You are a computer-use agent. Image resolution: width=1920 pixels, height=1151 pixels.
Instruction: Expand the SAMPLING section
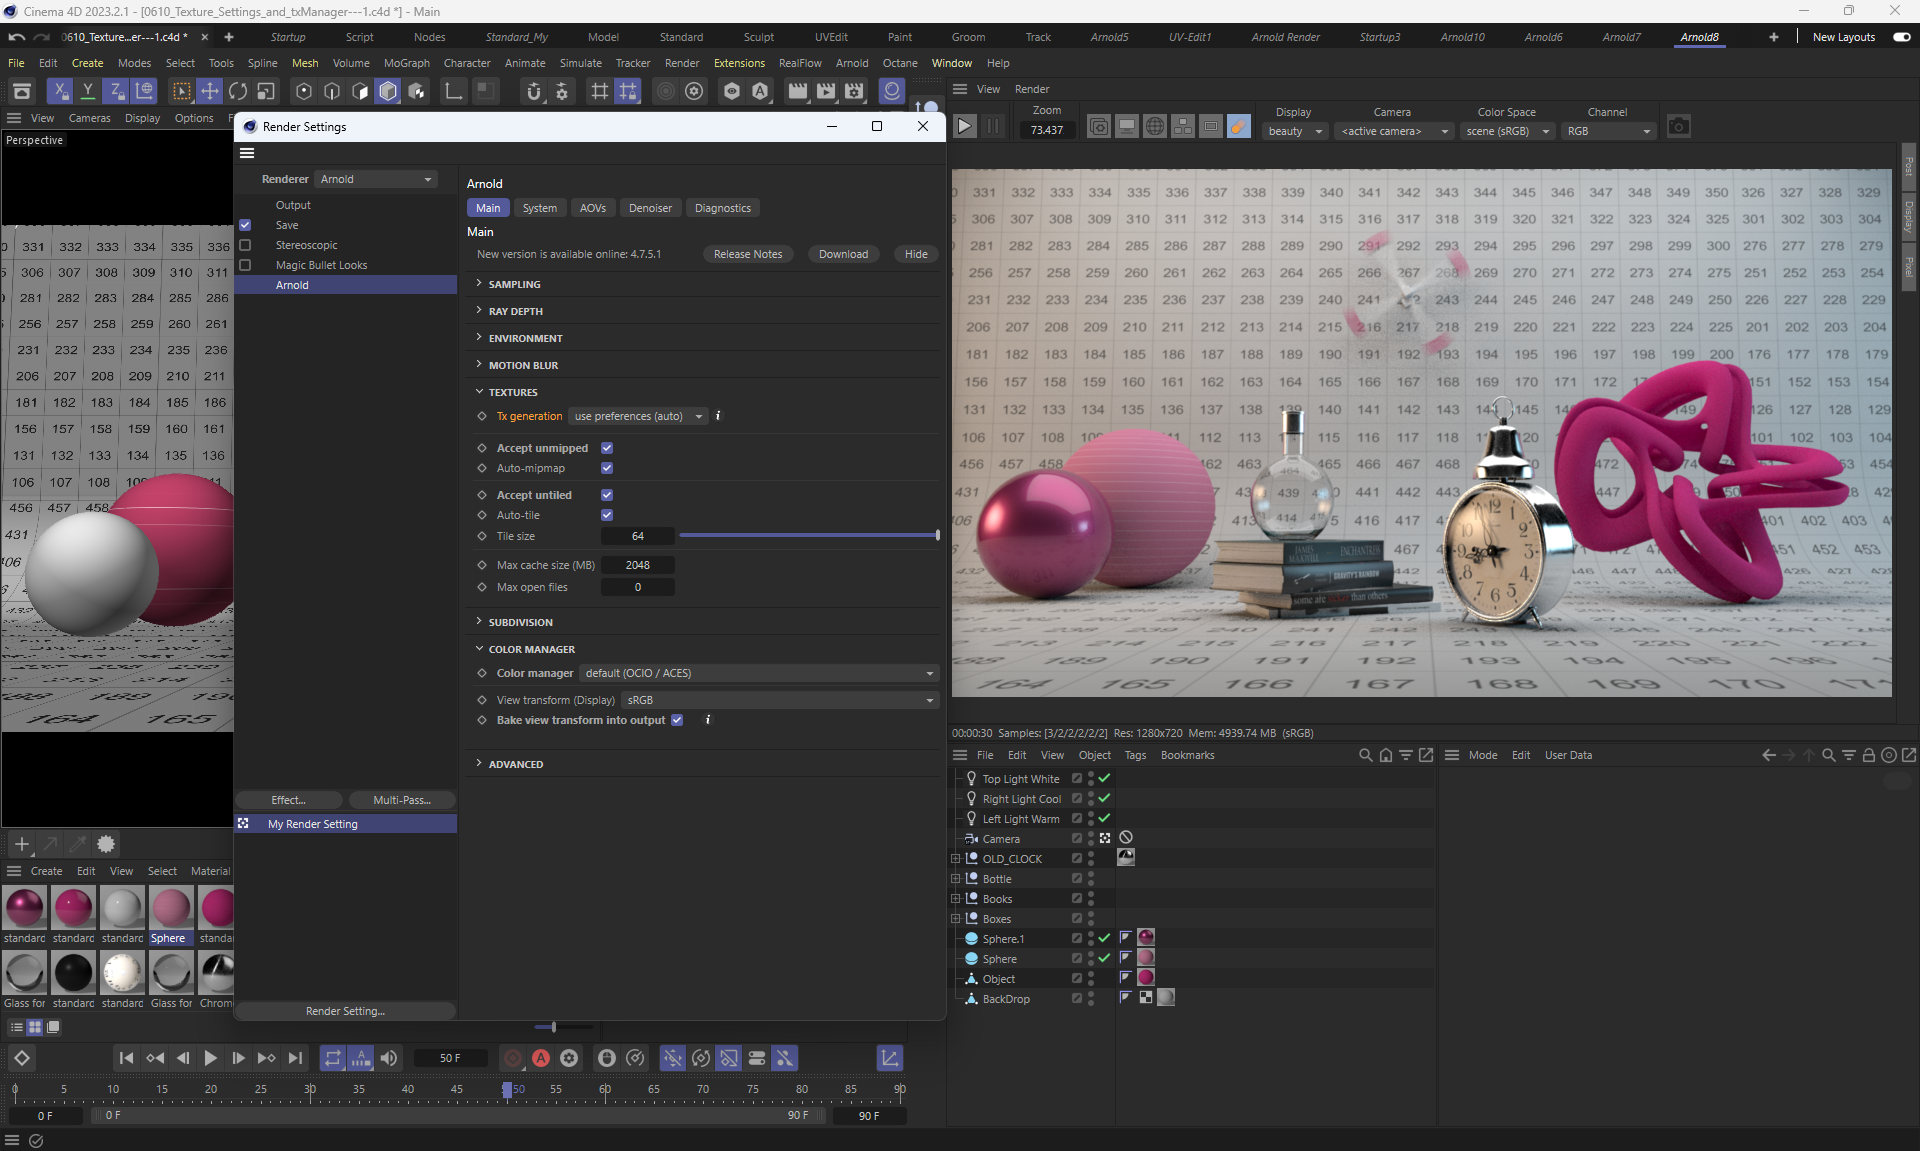514,285
